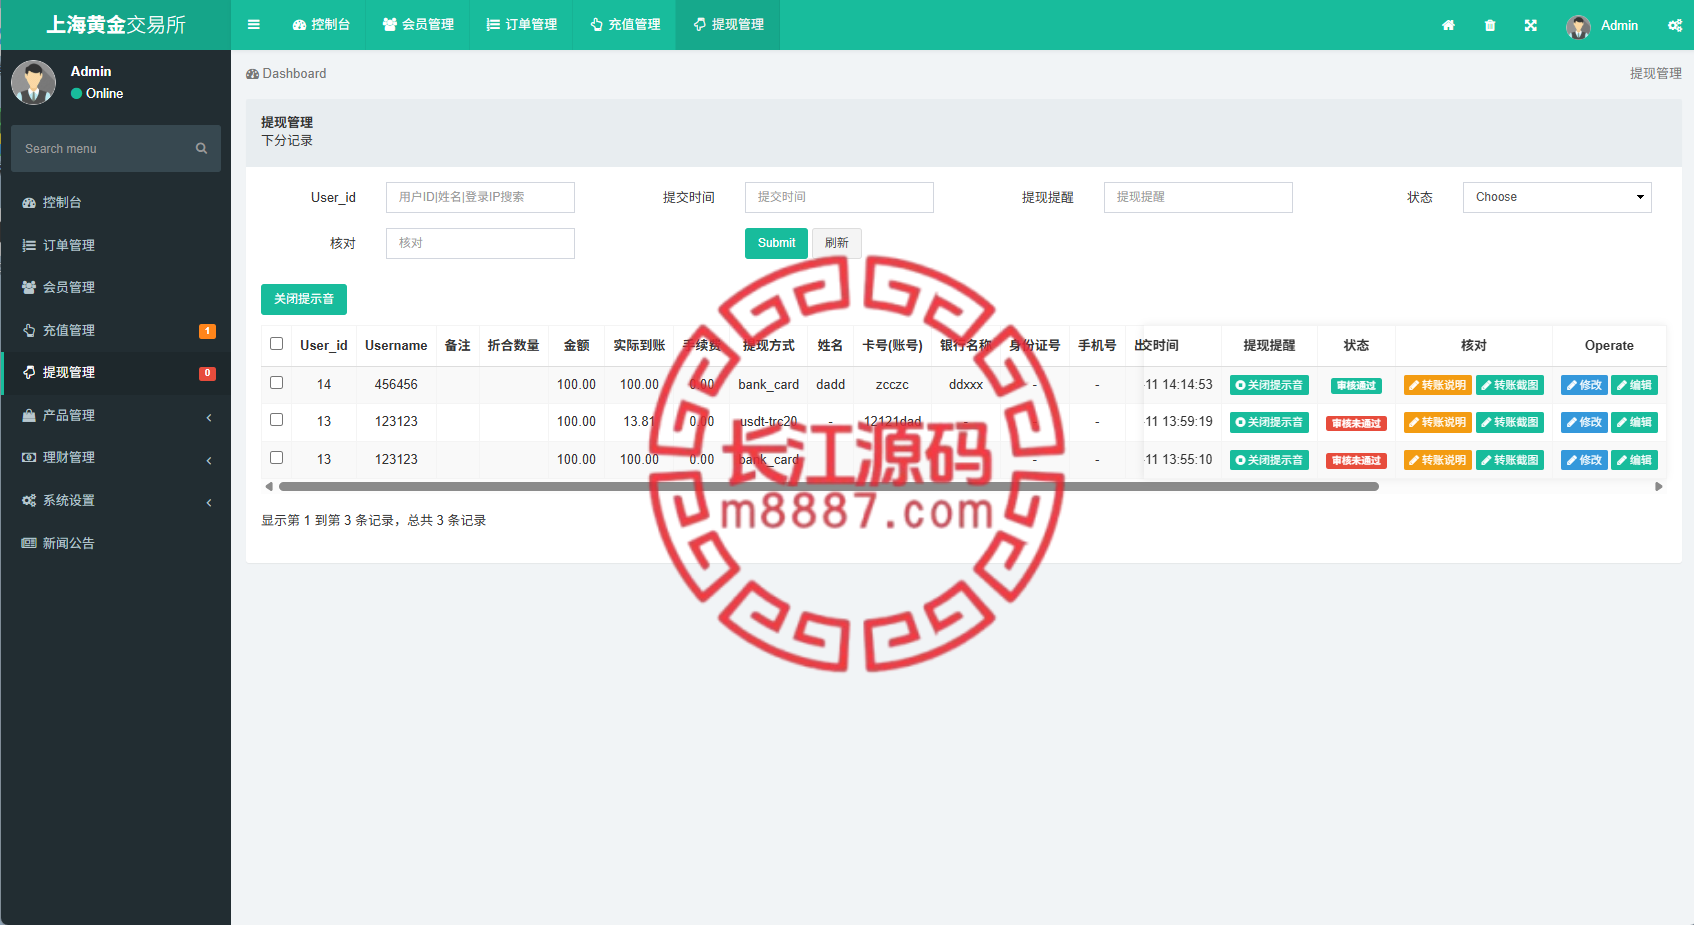Toggle fullscreen with the expand arrows icon
The image size is (1694, 925).
point(1531,25)
